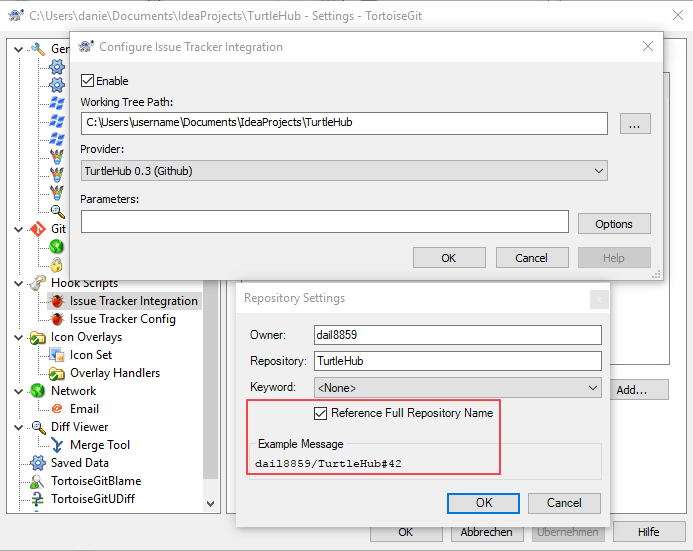This screenshot has height=551, width=693.
Task: Click the 'Working Tree Path:' label
Action: click(126, 102)
